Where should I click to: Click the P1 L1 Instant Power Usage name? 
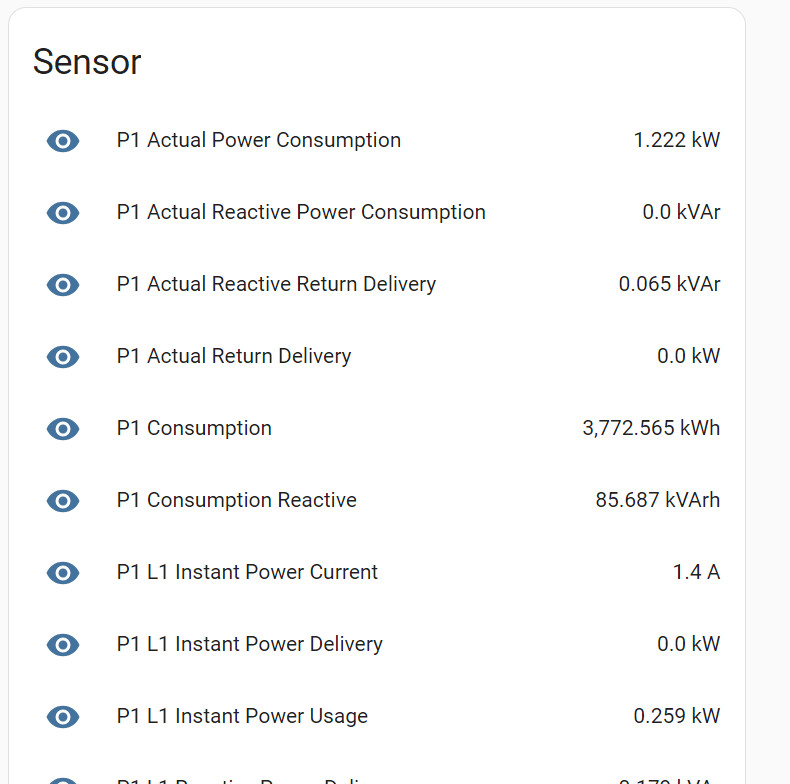(242, 717)
